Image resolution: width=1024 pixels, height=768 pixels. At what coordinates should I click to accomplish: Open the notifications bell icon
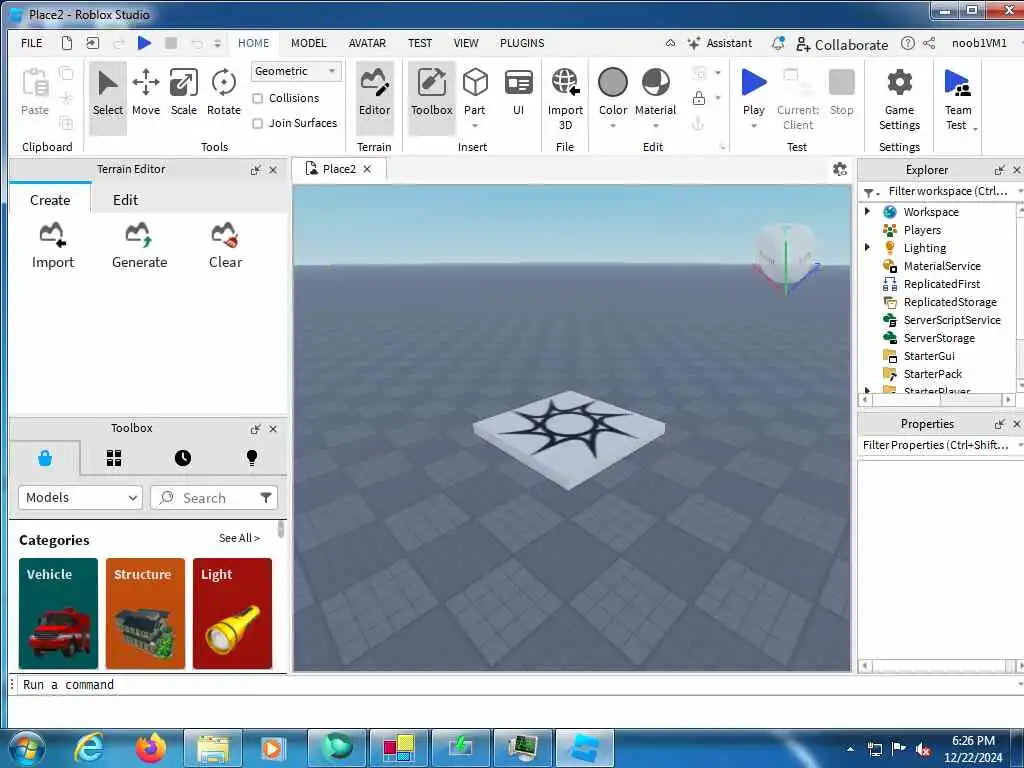[778, 43]
